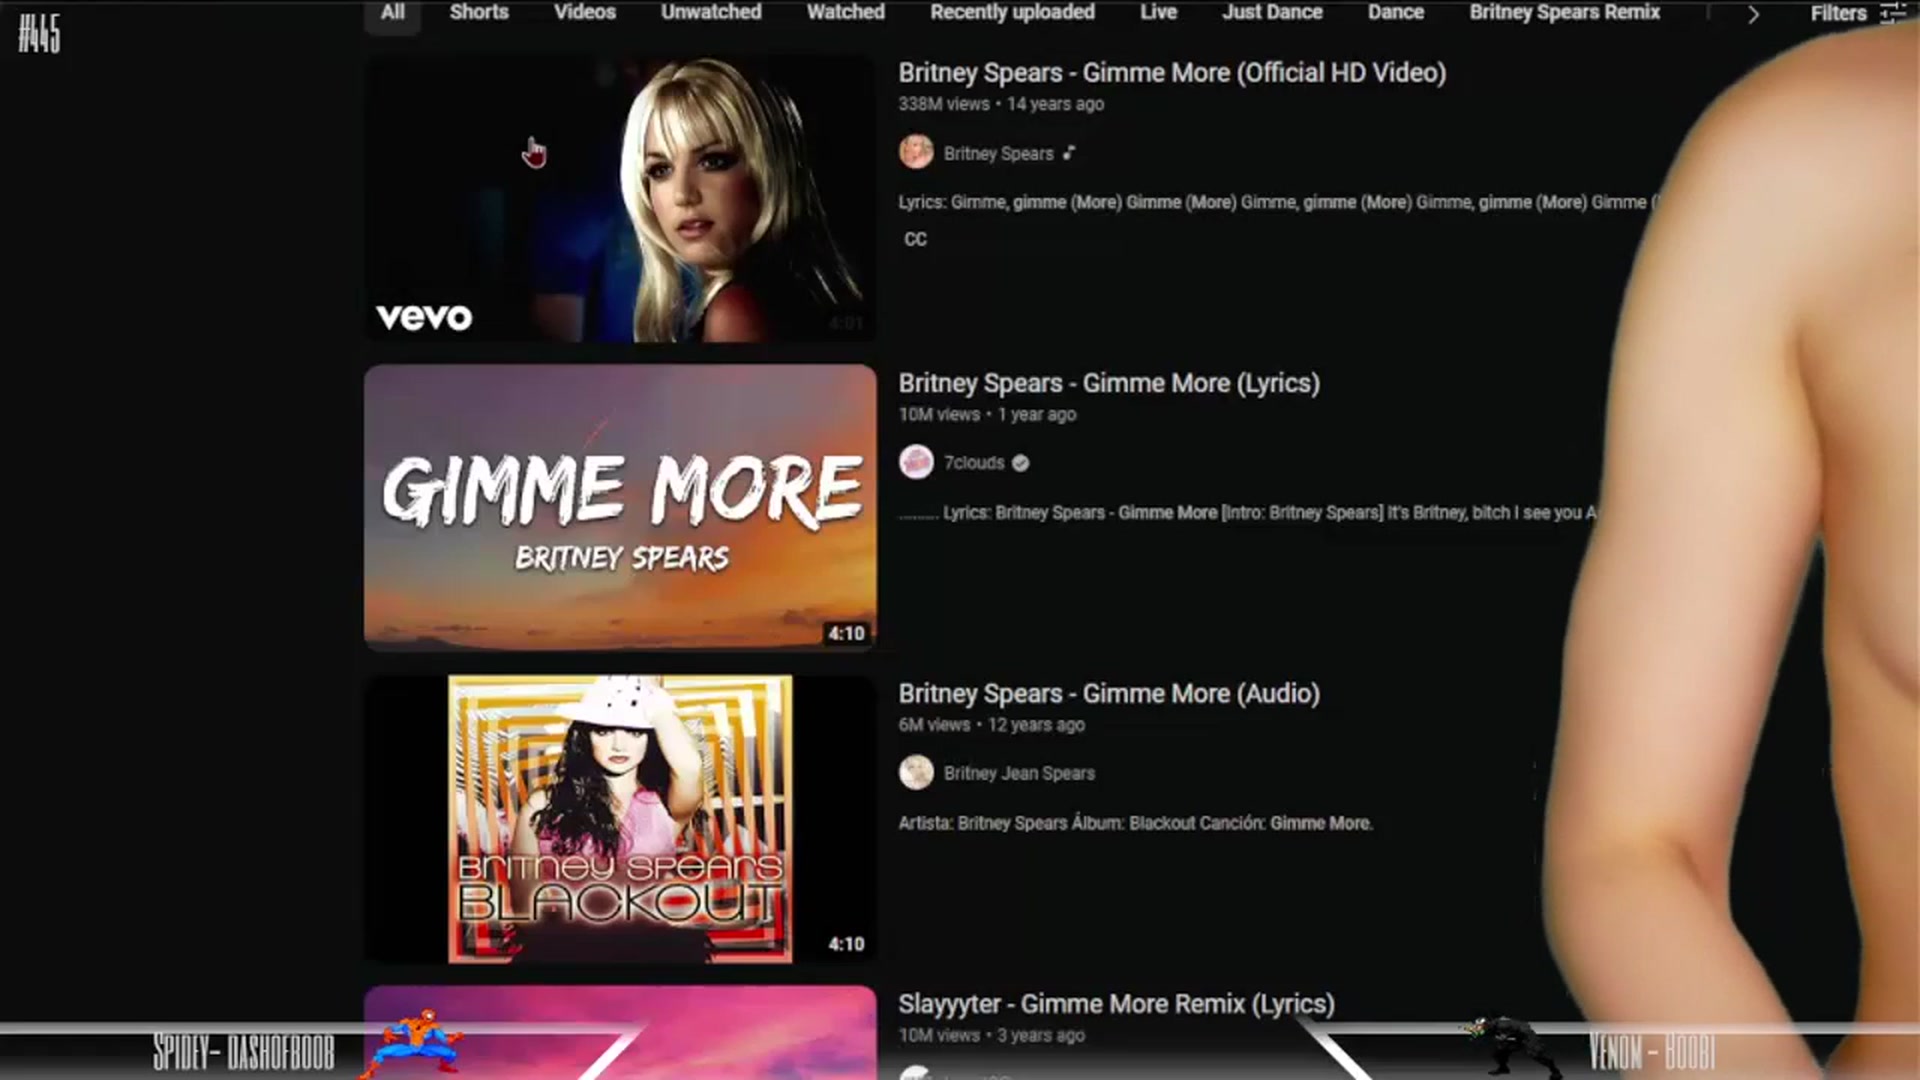Visit the Britney Spears channel name link

tap(998, 153)
